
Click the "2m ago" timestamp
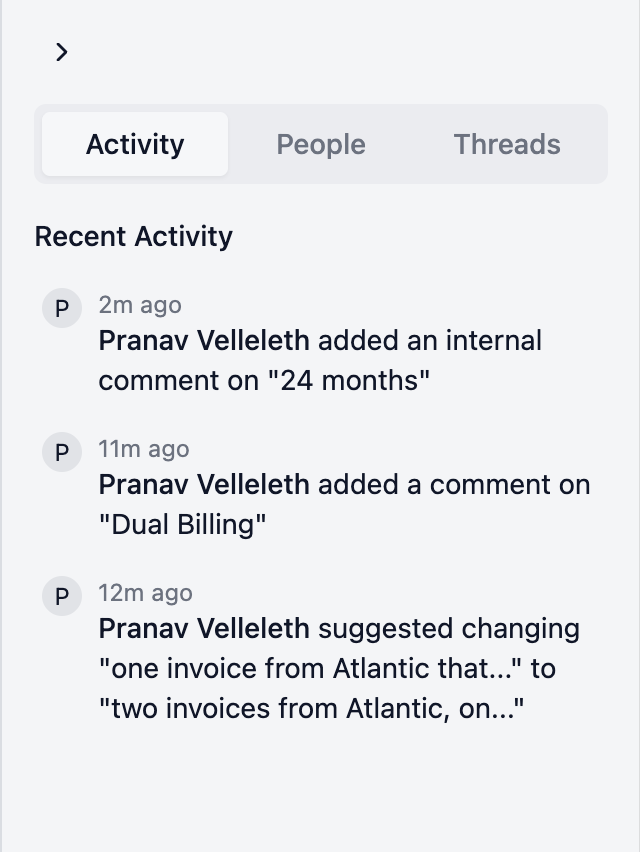140,305
